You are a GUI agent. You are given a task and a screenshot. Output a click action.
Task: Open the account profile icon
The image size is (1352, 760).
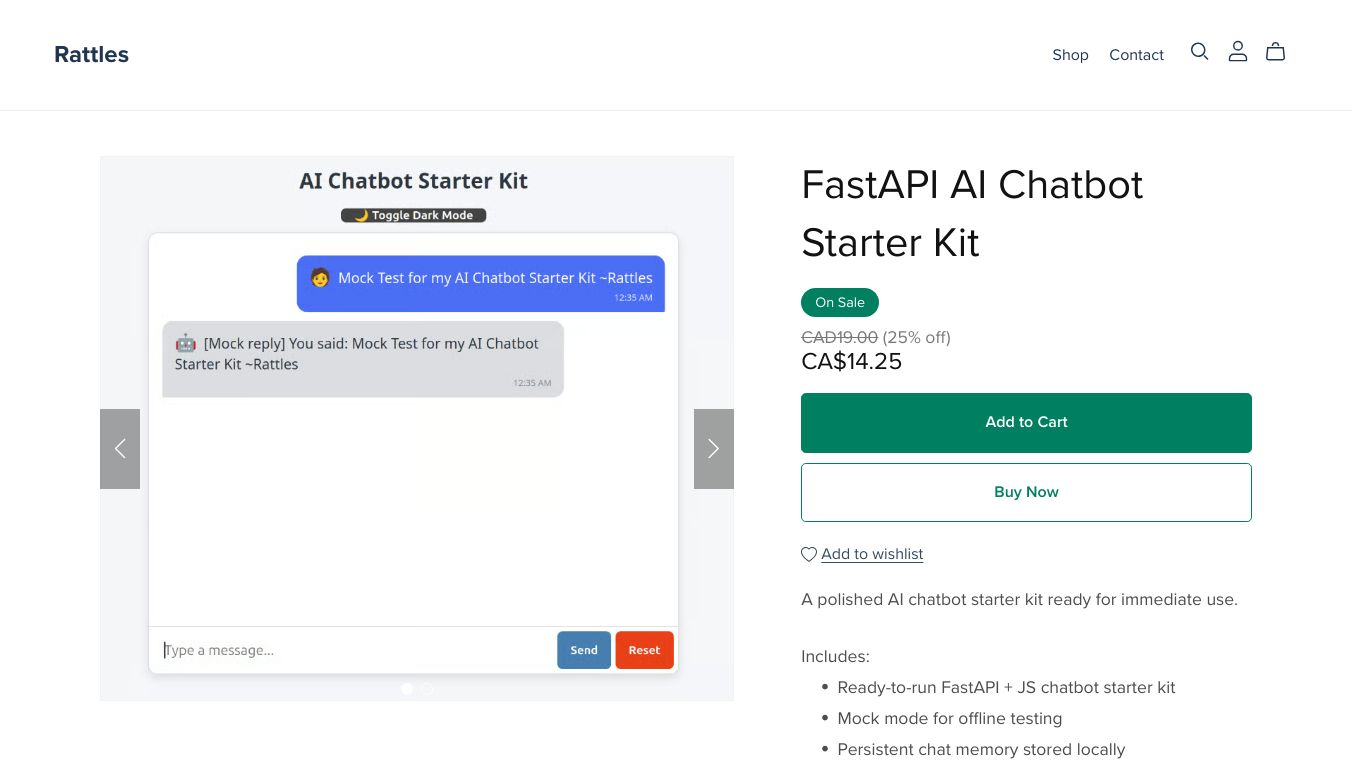pos(1237,52)
